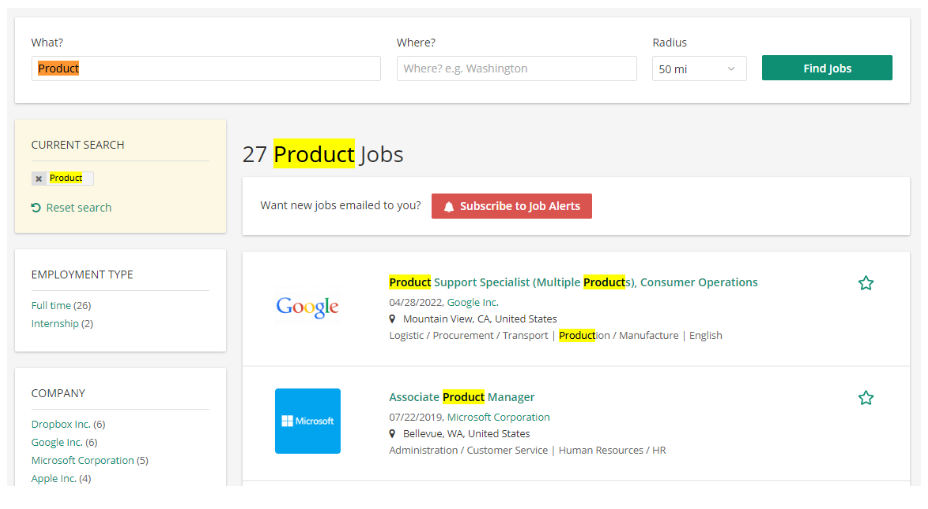Open Associate Product Manager job title link

click(x=462, y=397)
